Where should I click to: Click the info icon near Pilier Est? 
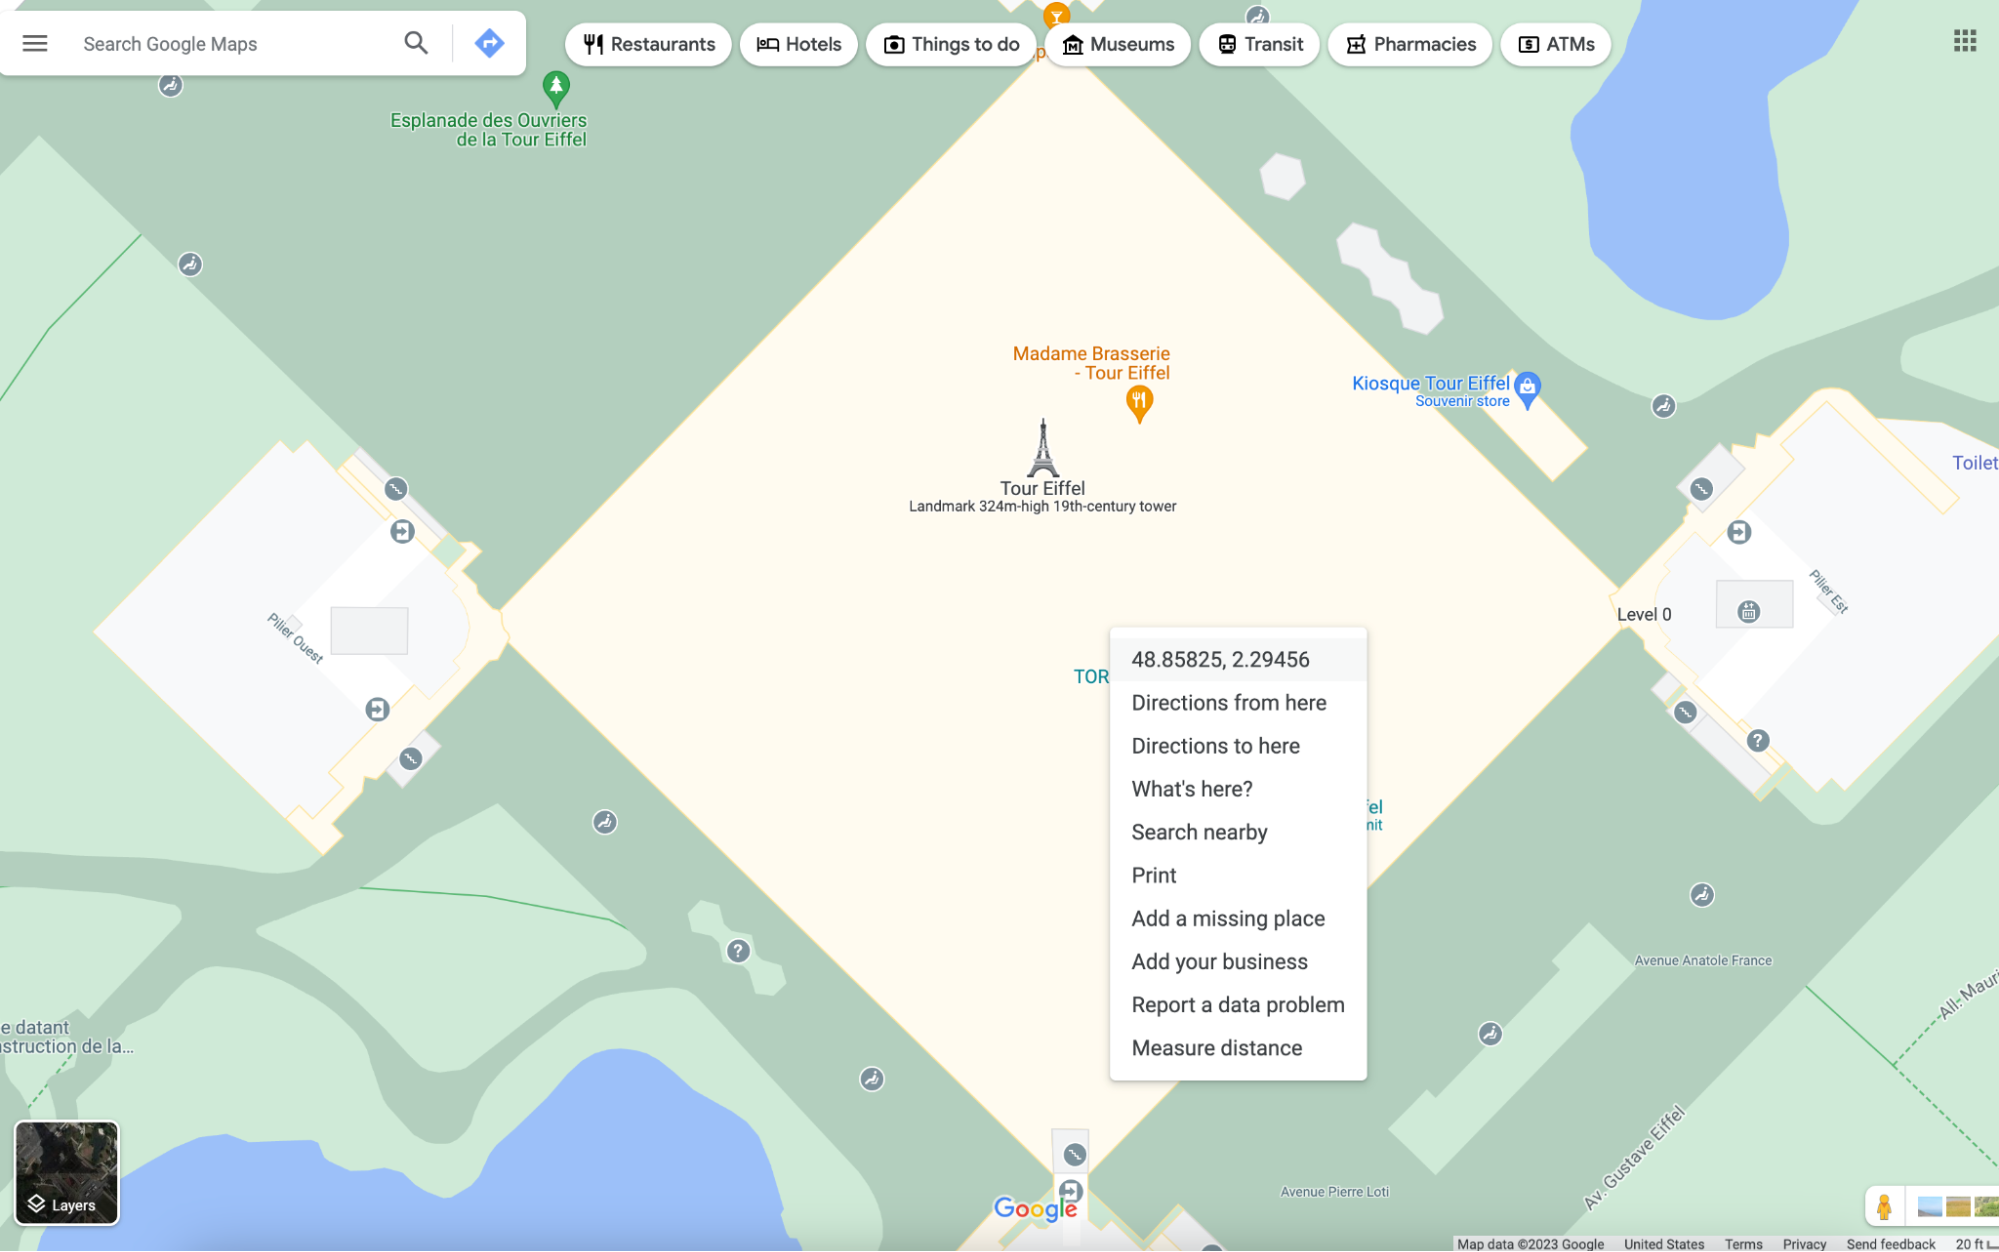pyautogui.click(x=1758, y=740)
